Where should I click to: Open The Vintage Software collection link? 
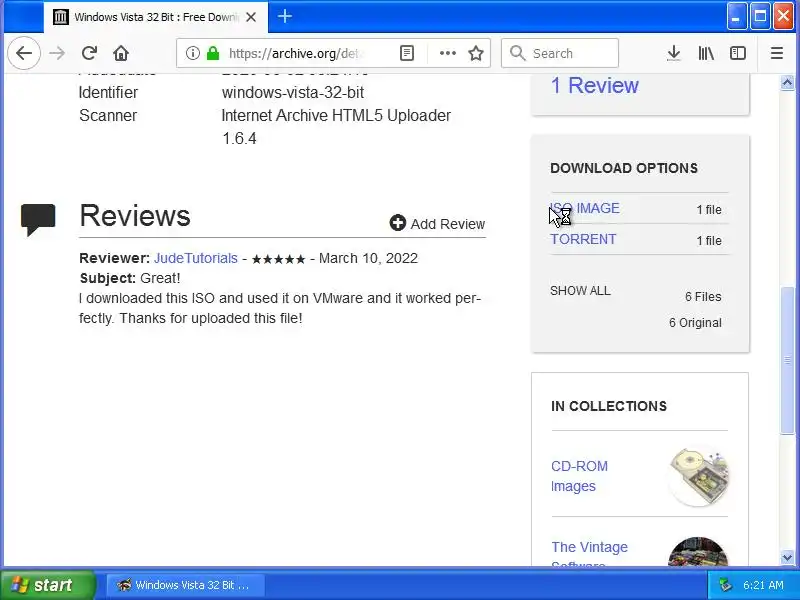pyautogui.click(x=589, y=555)
